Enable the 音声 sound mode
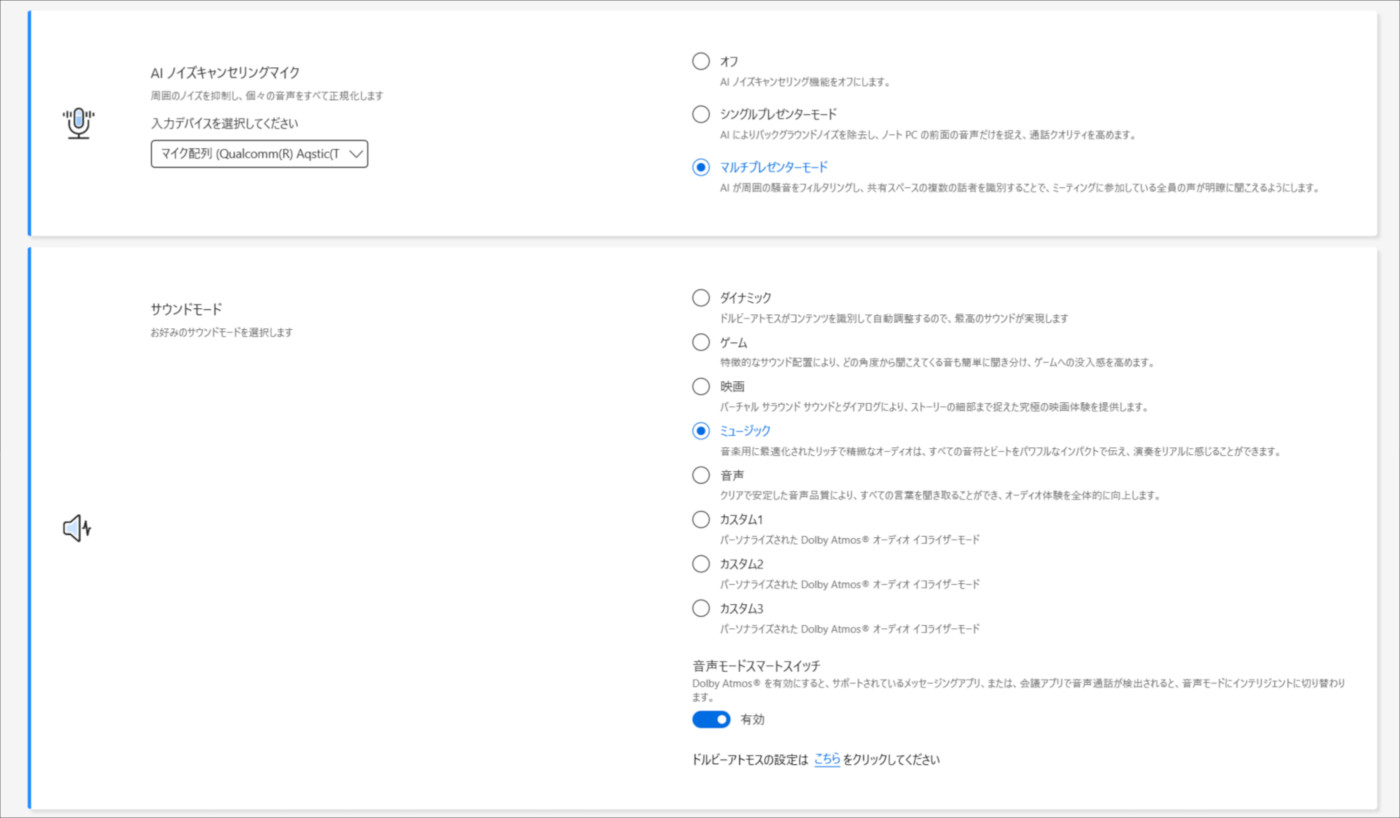This screenshot has height=818, width=1400. [701, 475]
